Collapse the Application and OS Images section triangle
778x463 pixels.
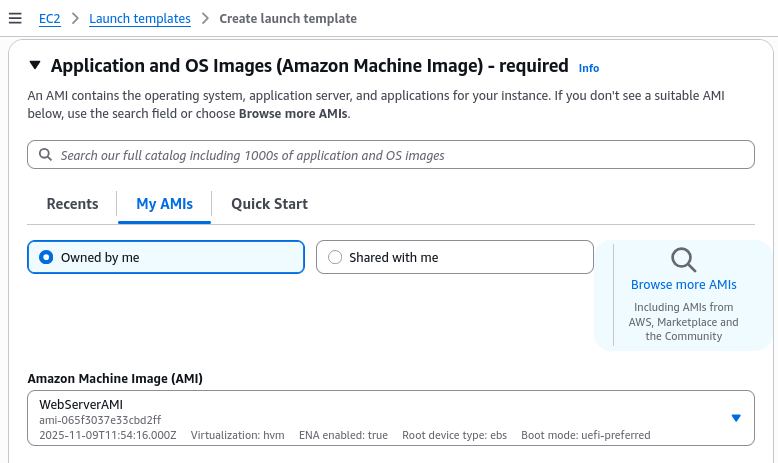pyautogui.click(x=35, y=66)
